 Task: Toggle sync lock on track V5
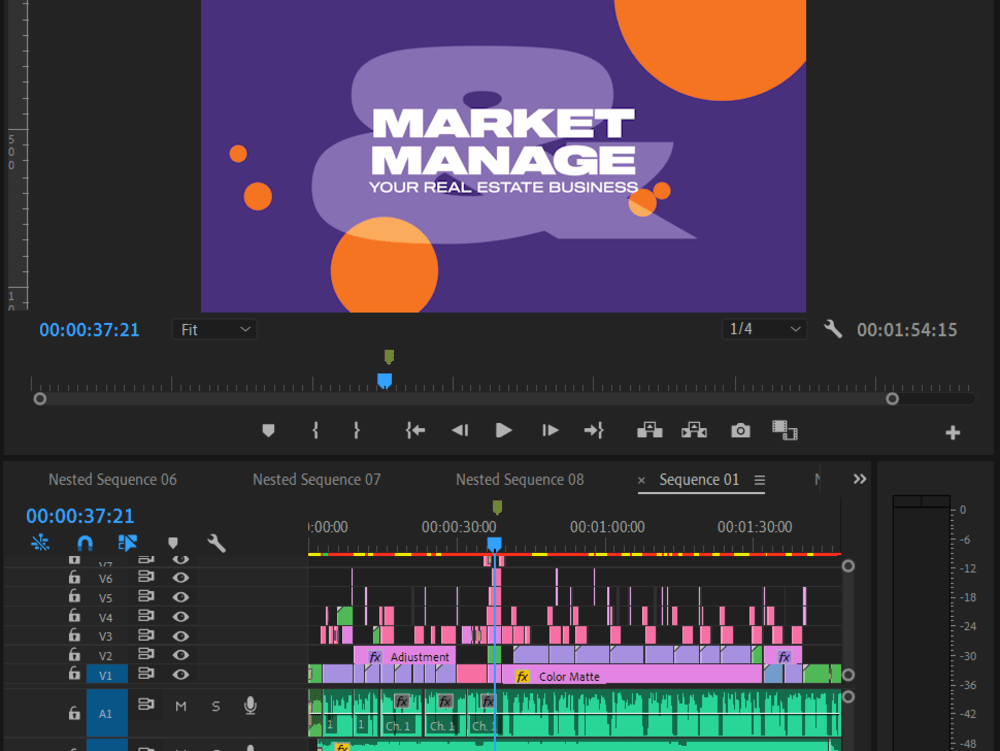(146, 596)
